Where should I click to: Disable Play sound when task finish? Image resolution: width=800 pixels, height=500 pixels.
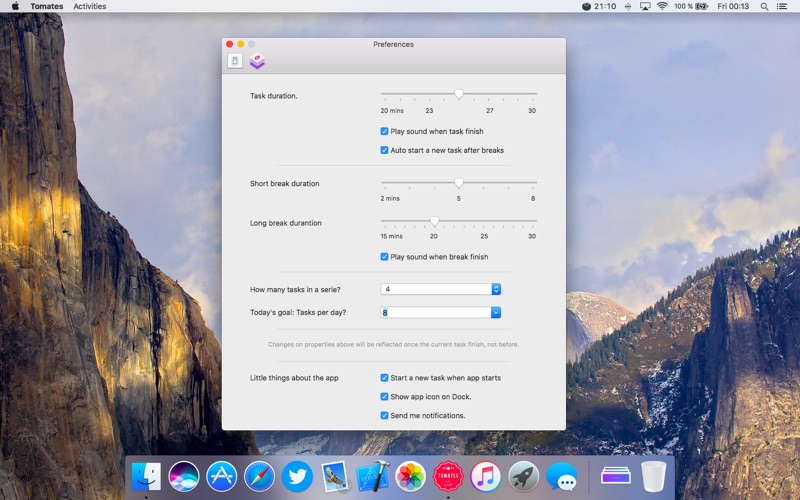pyautogui.click(x=385, y=131)
